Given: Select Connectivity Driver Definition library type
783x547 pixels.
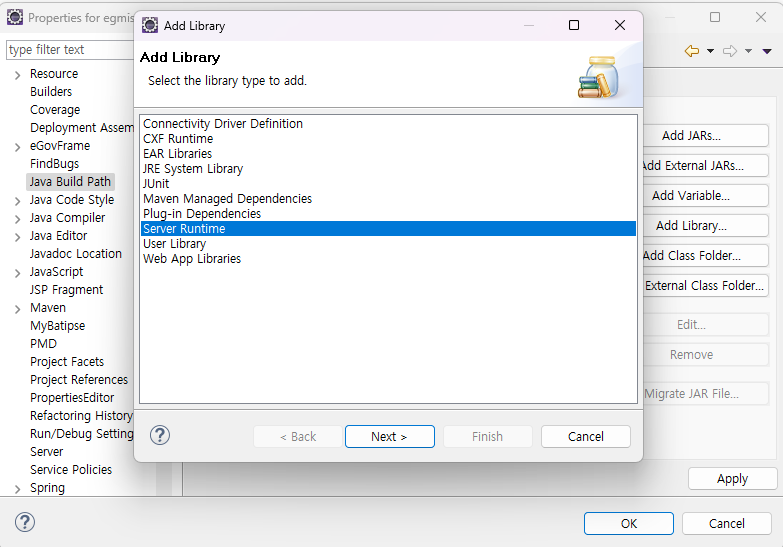Looking at the screenshot, I should tap(389, 123).
